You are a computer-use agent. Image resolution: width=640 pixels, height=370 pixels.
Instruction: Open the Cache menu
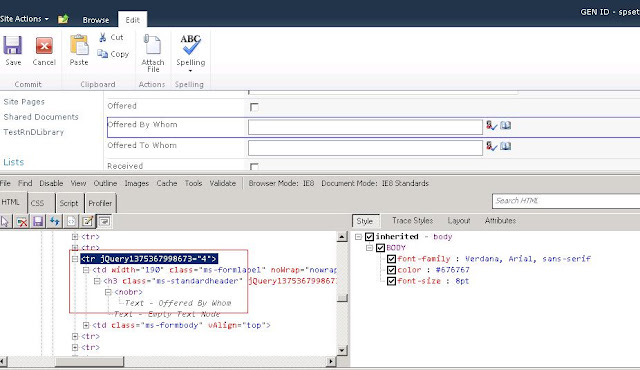[167, 183]
